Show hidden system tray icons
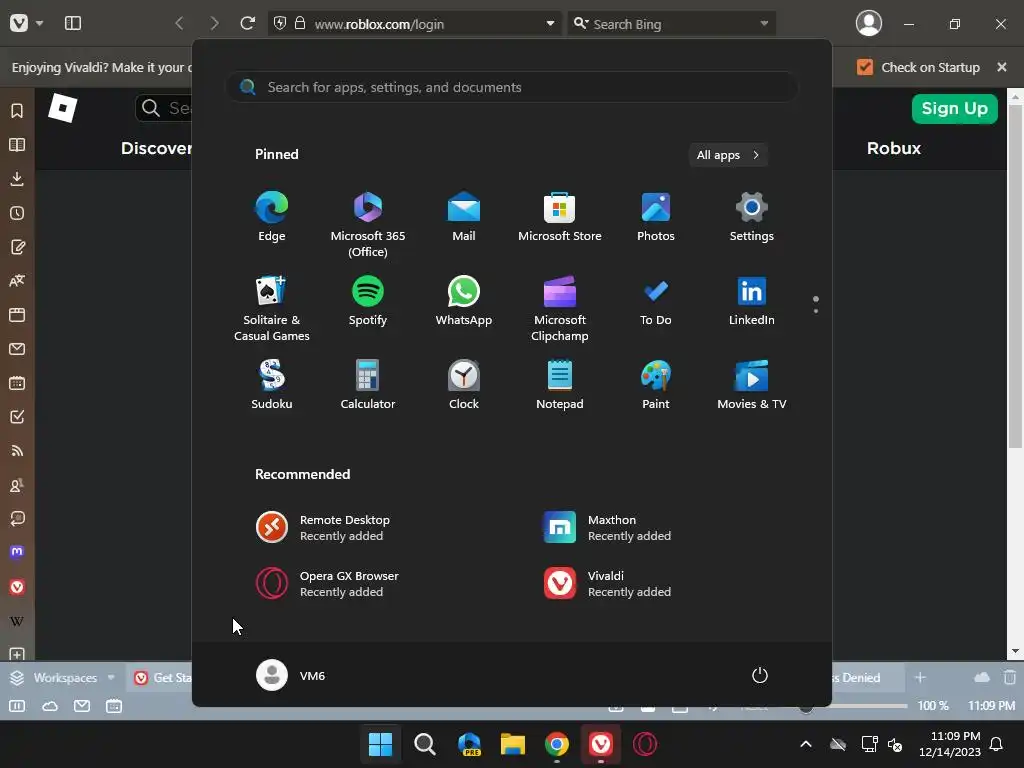Image resolution: width=1024 pixels, height=768 pixels. coord(806,744)
